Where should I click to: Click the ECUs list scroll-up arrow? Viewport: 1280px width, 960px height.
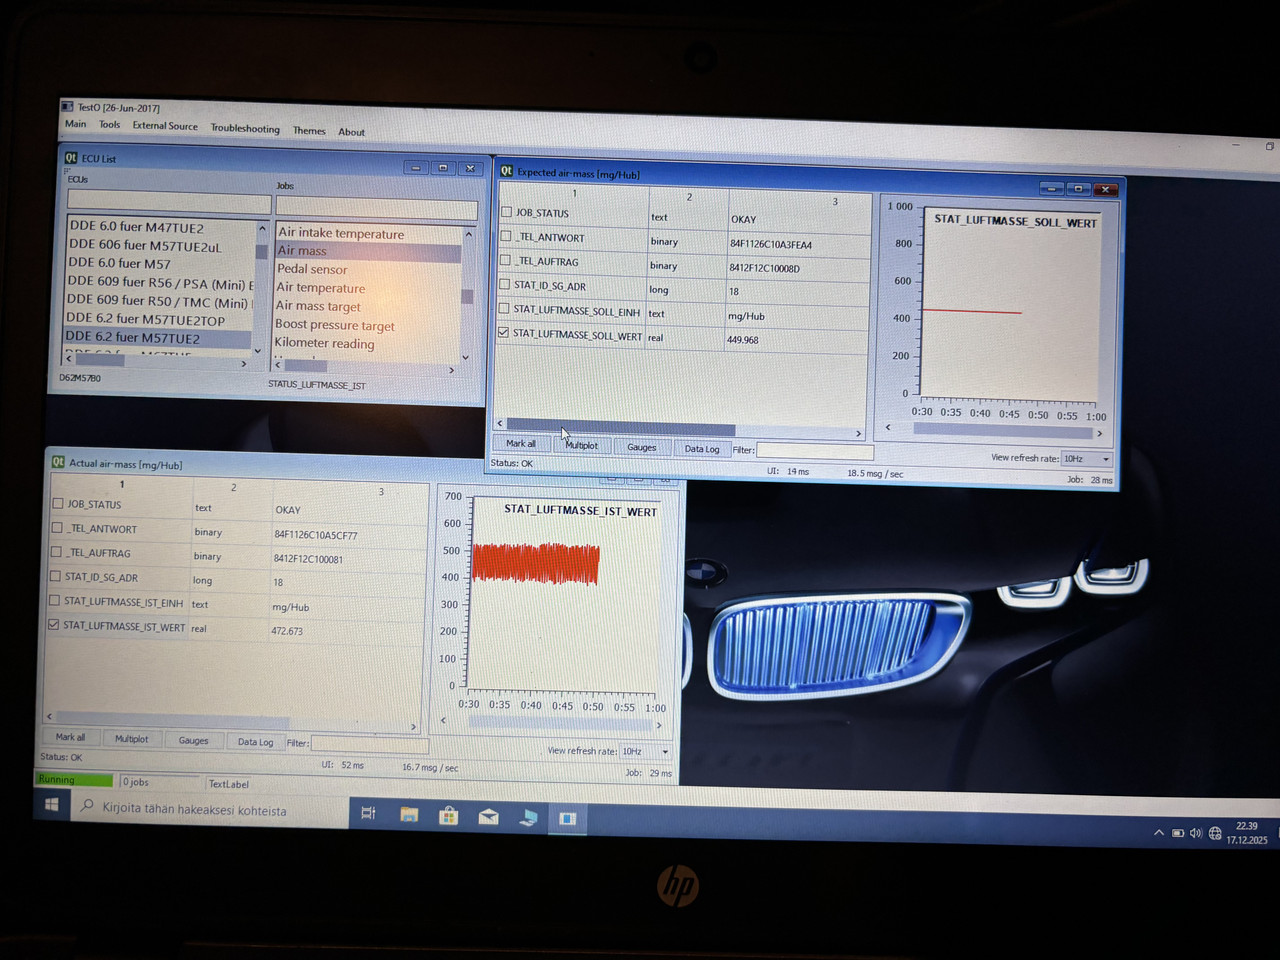click(262, 228)
